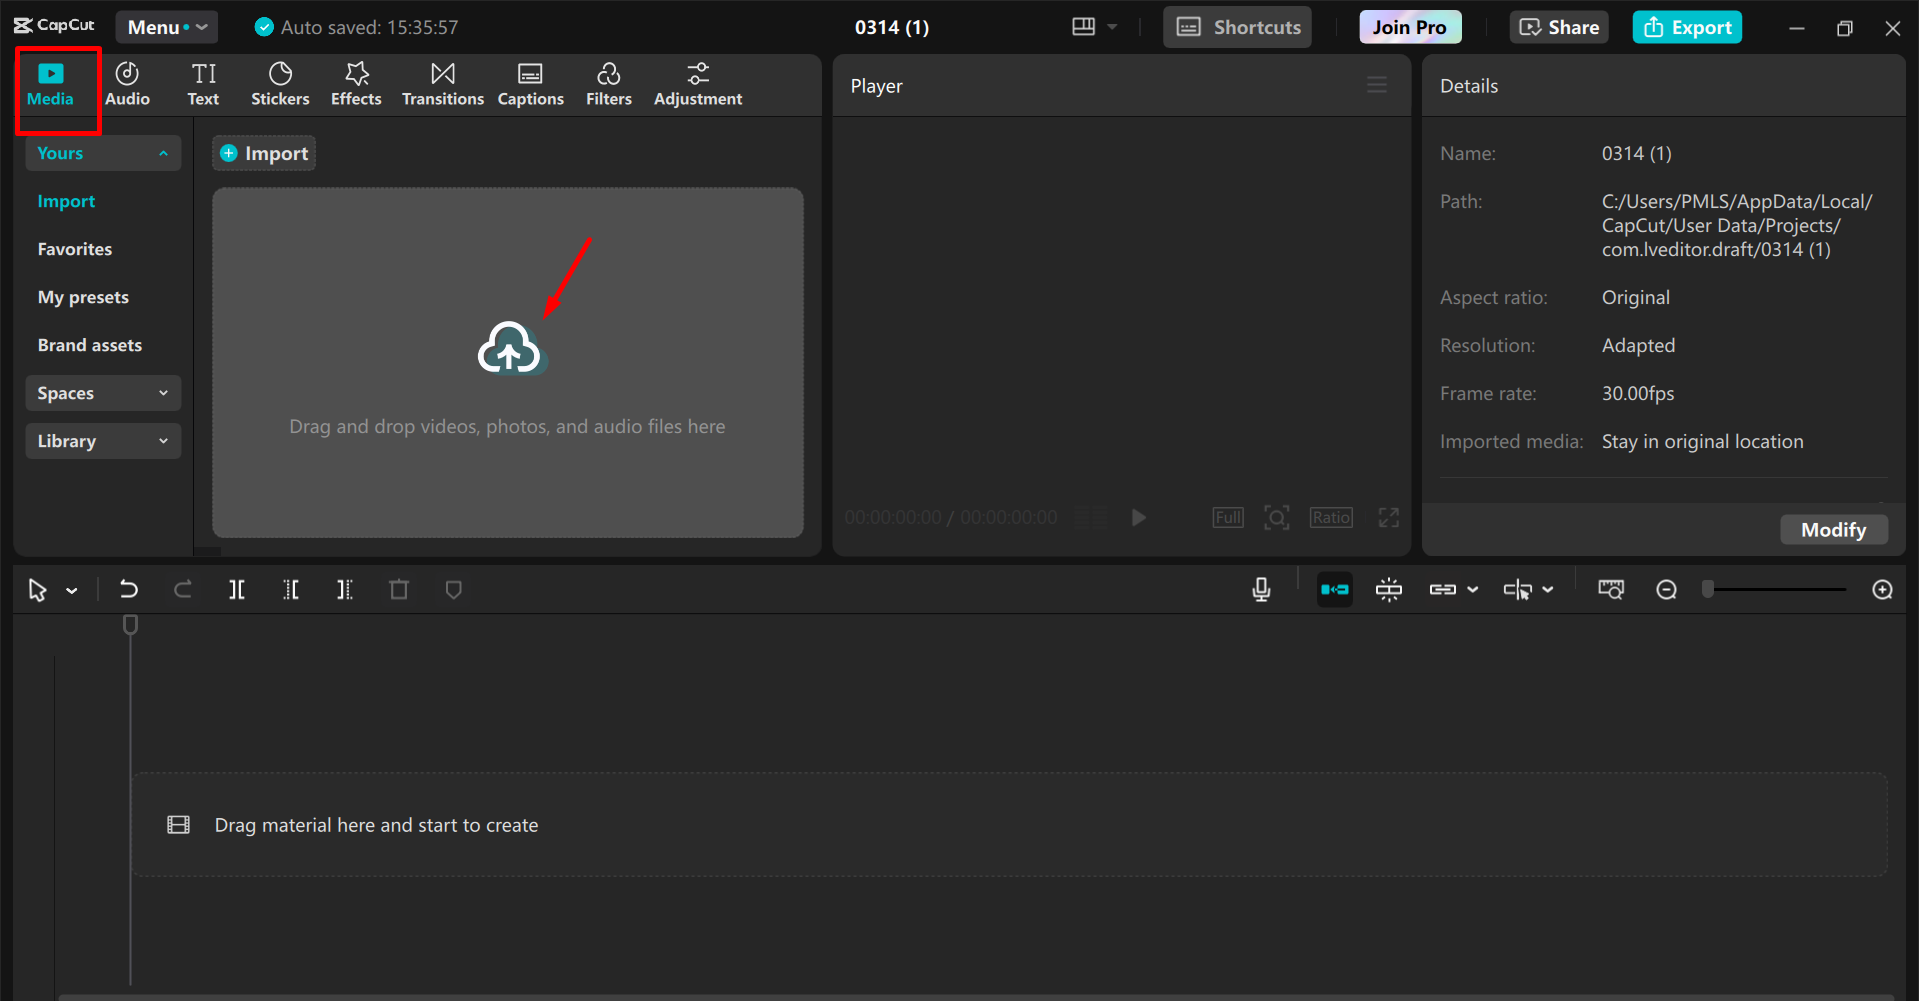Open the Audio panel
The width and height of the screenshot is (1919, 1001).
(127, 83)
